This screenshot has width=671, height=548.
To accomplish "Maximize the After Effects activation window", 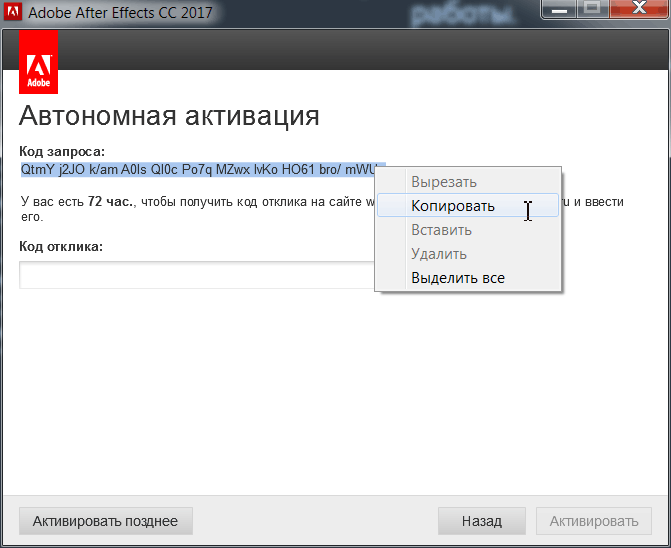I will [593, 9].
